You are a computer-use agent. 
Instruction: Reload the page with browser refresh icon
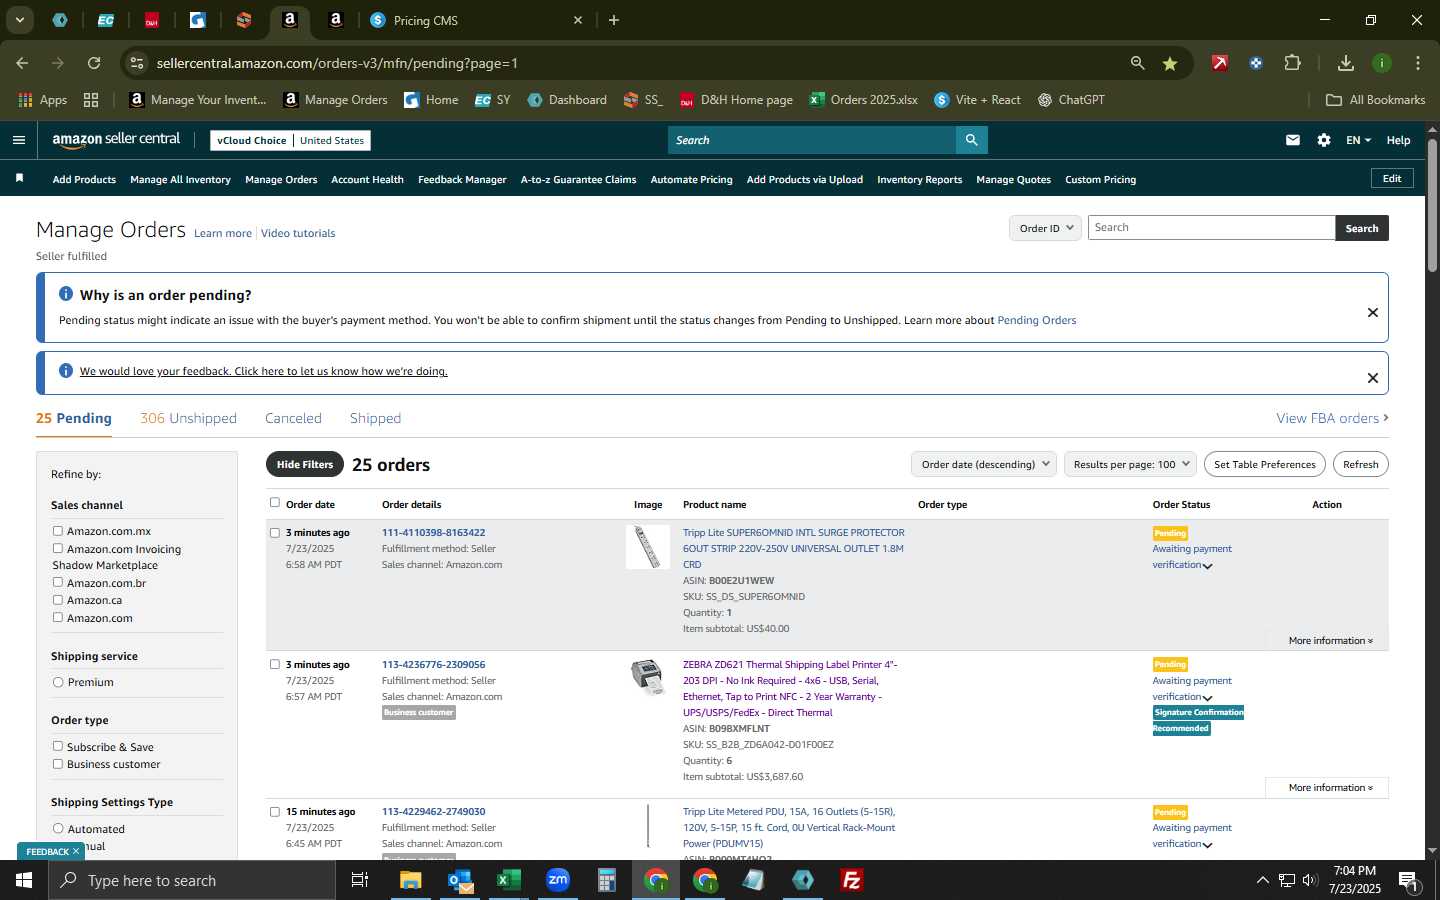(94, 63)
